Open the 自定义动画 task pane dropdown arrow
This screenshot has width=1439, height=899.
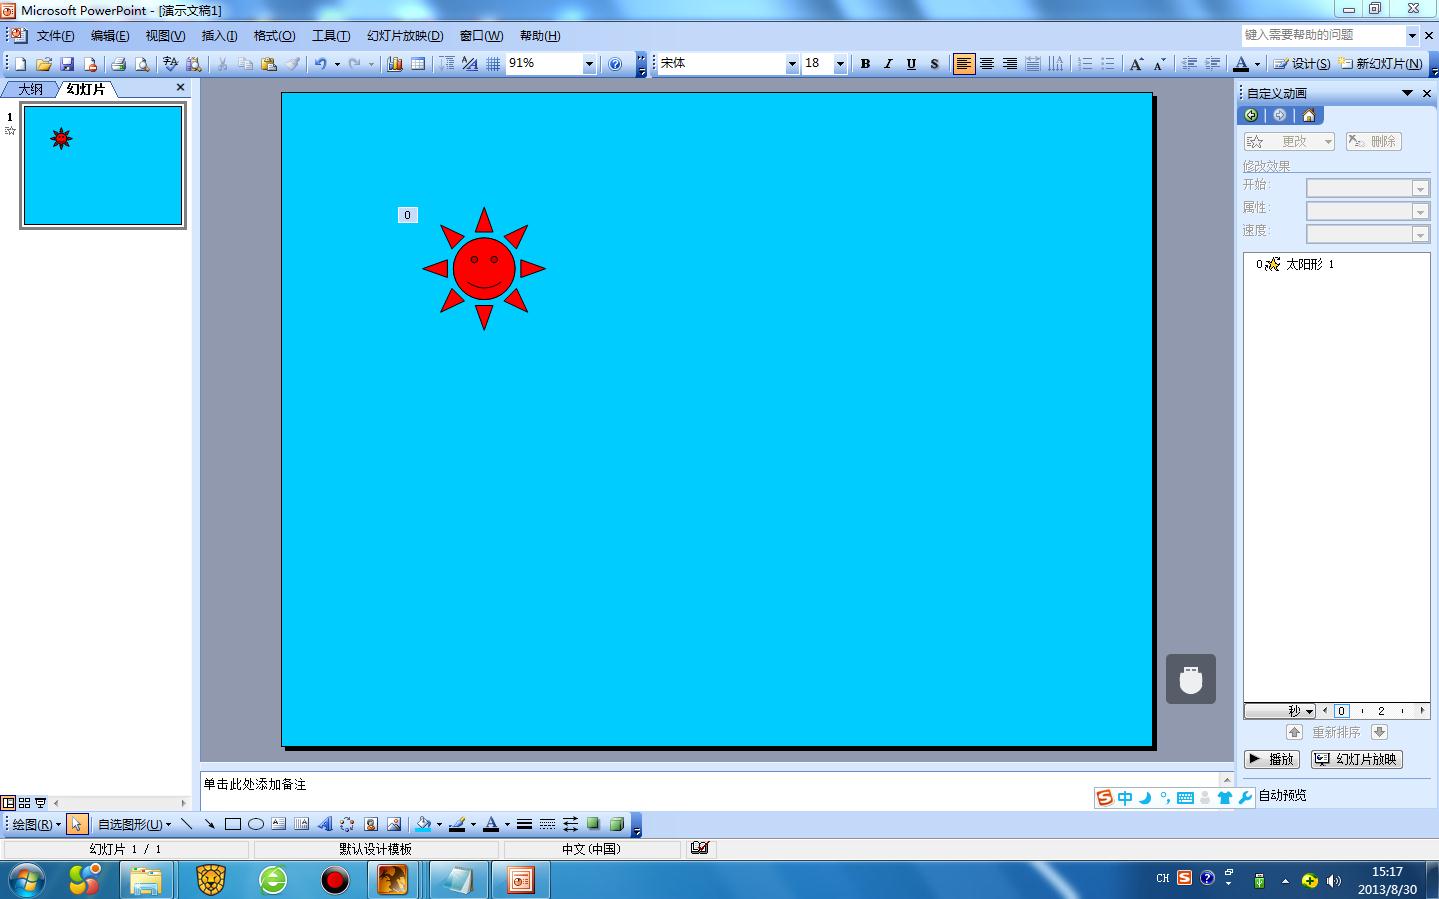coord(1408,93)
